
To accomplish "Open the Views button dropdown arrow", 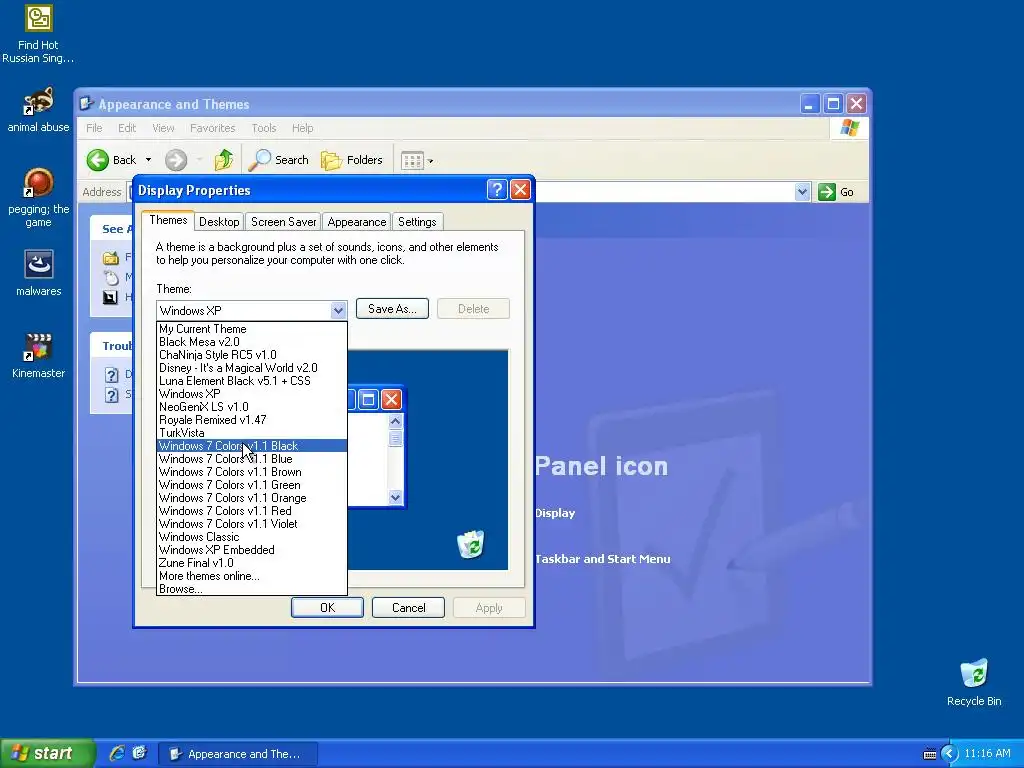I will (x=430, y=161).
